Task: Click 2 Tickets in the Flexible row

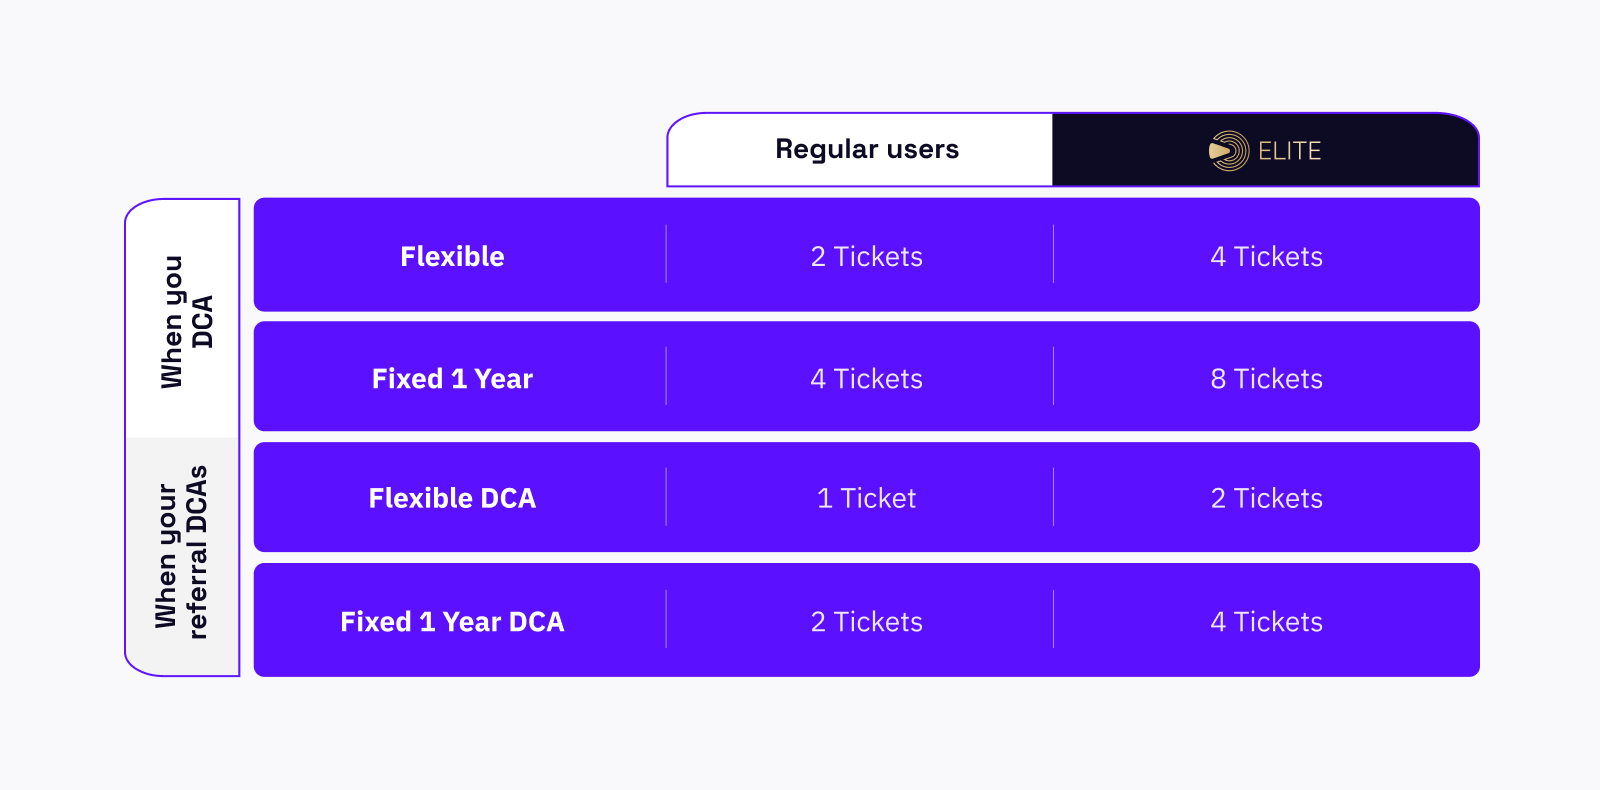Action: (867, 257)
